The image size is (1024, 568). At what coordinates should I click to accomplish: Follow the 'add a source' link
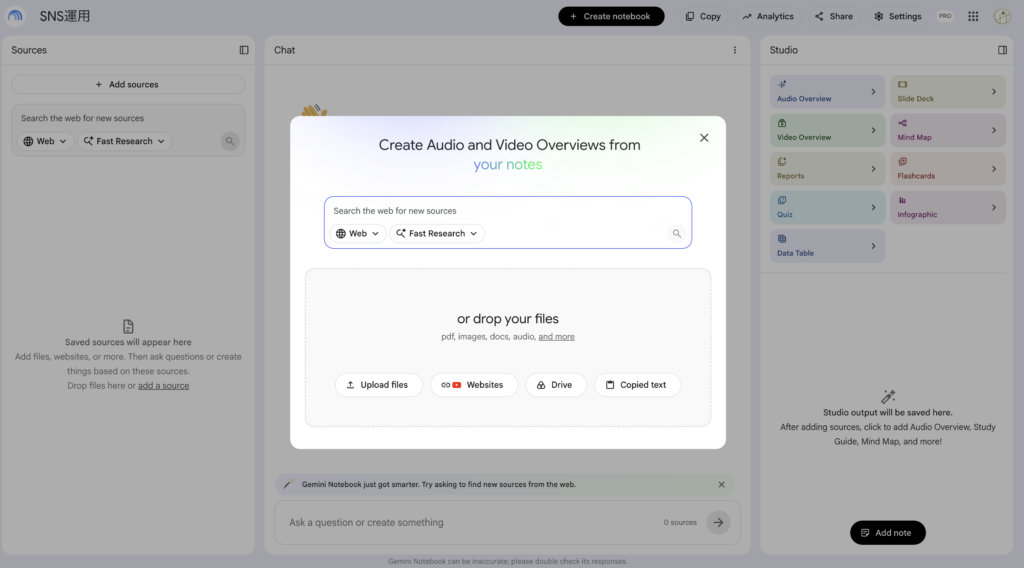tap(163, 386)
